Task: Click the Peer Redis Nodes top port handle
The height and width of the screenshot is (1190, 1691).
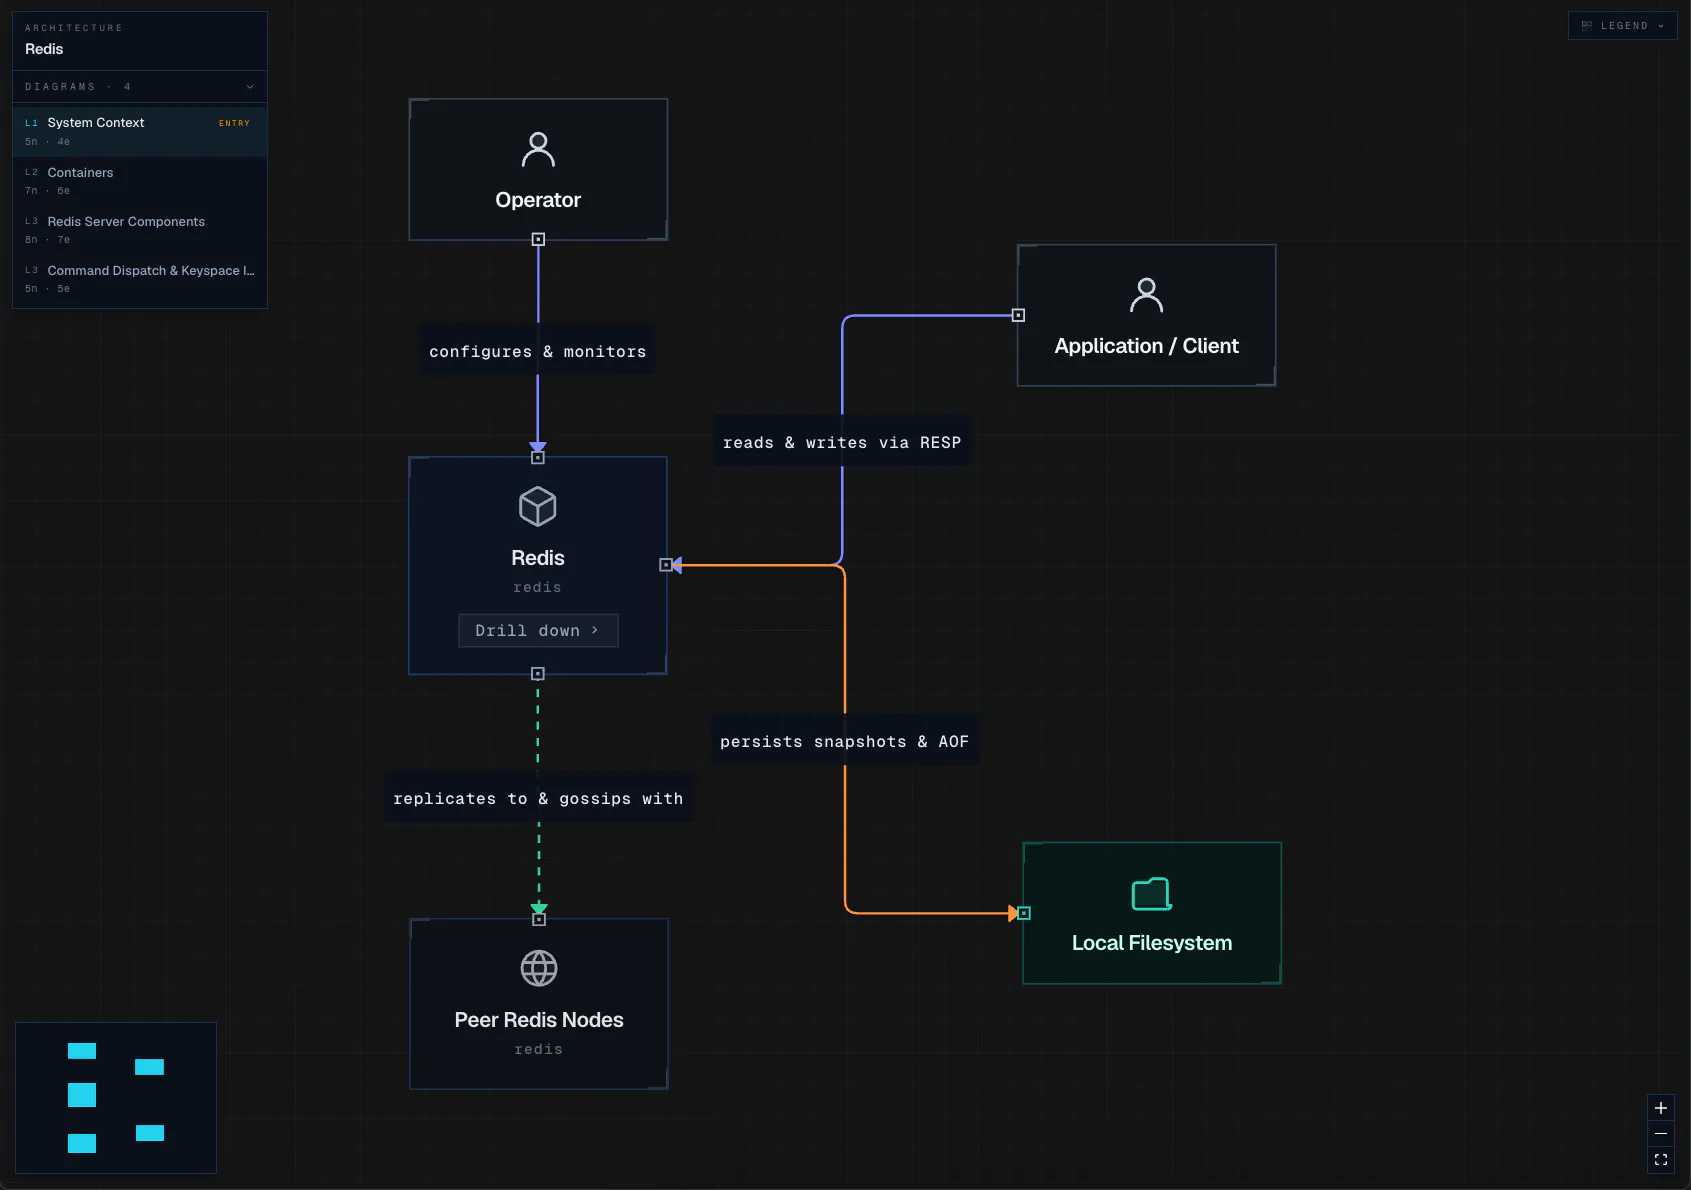Action: click(539, 919)
